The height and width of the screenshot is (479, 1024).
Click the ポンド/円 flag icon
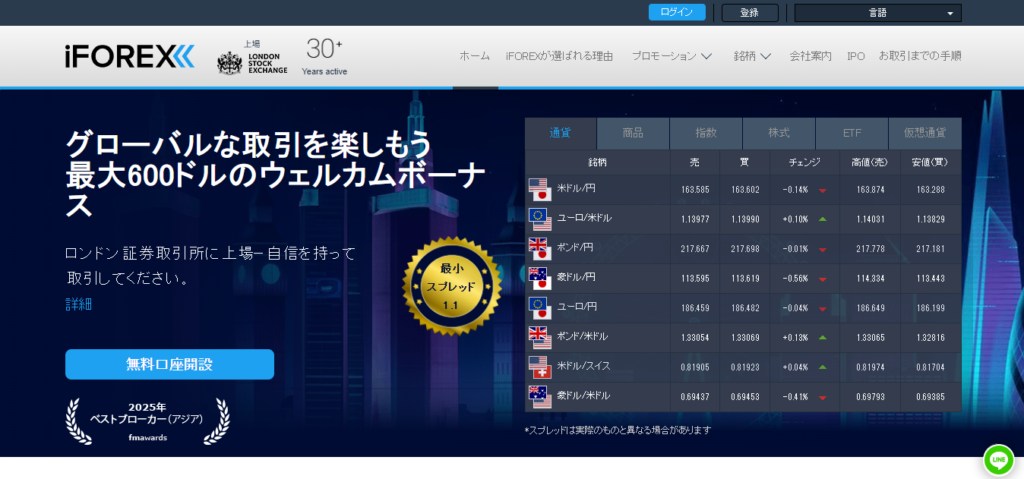coord(540,249)
